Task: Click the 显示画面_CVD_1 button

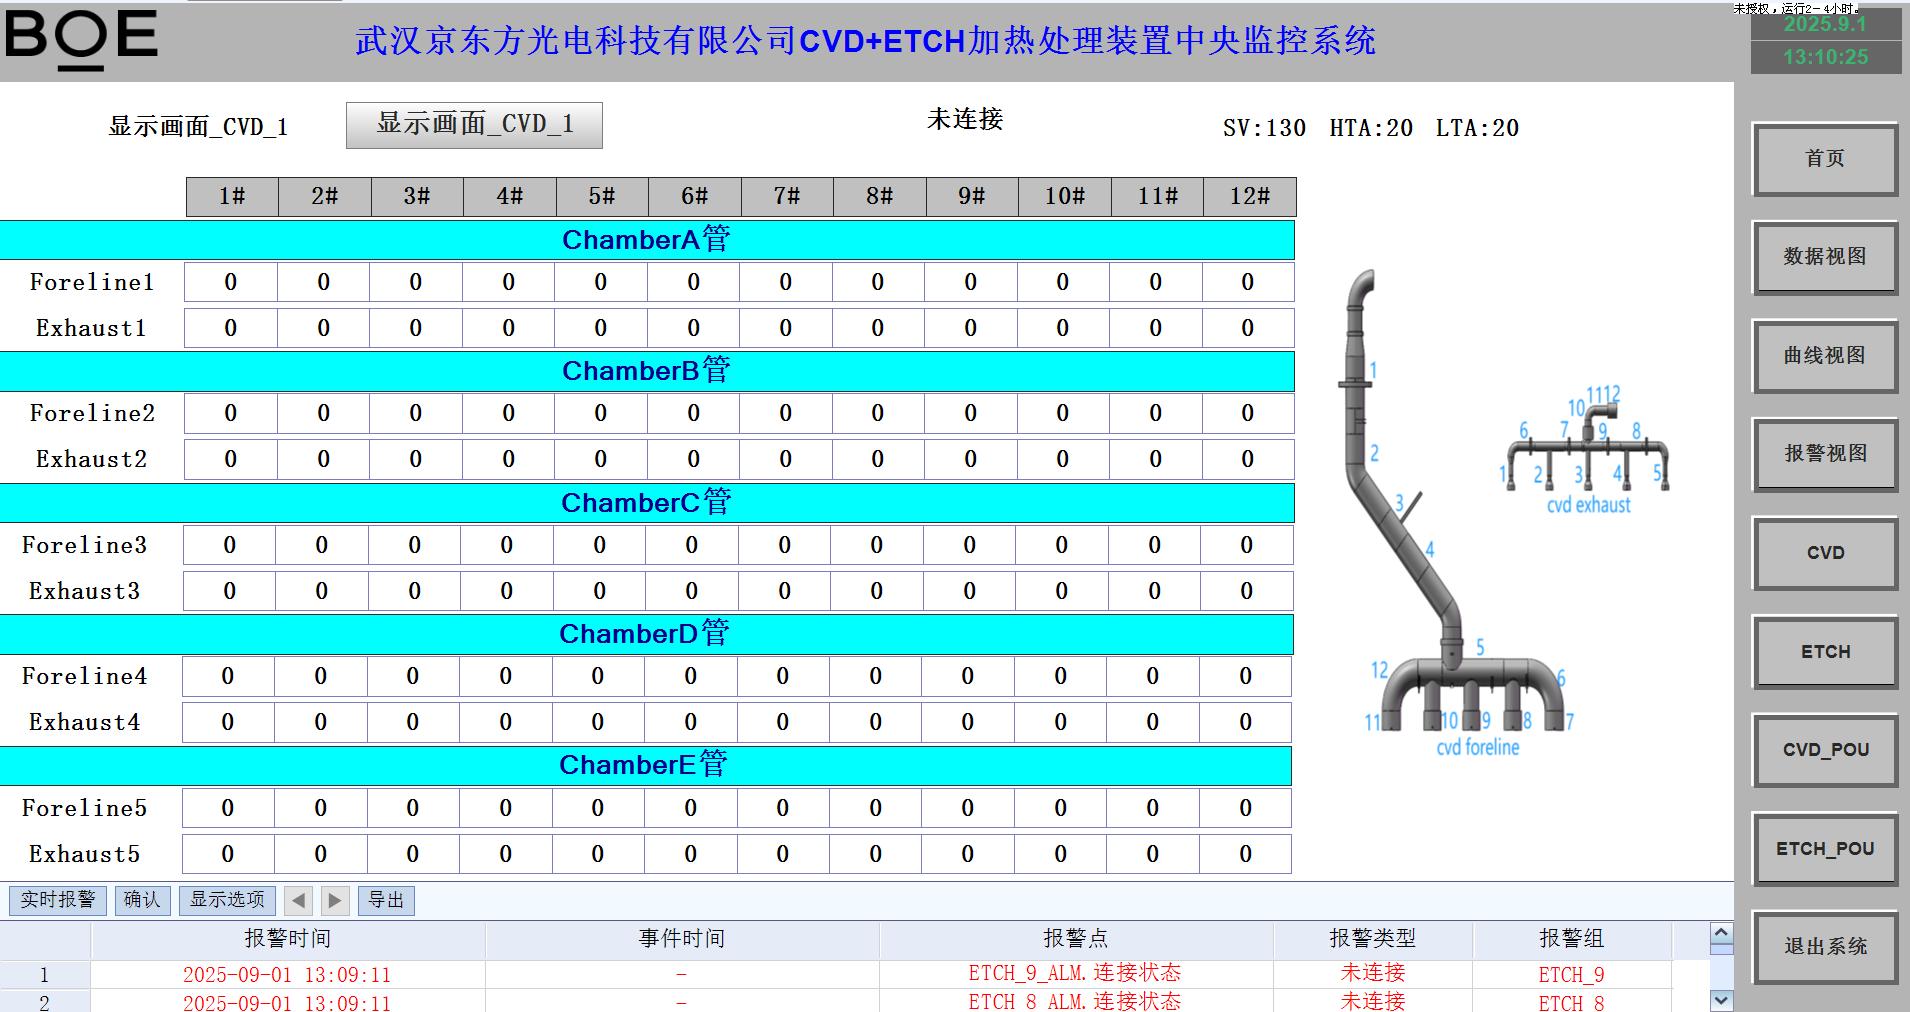Action: (x=474, y=125)
